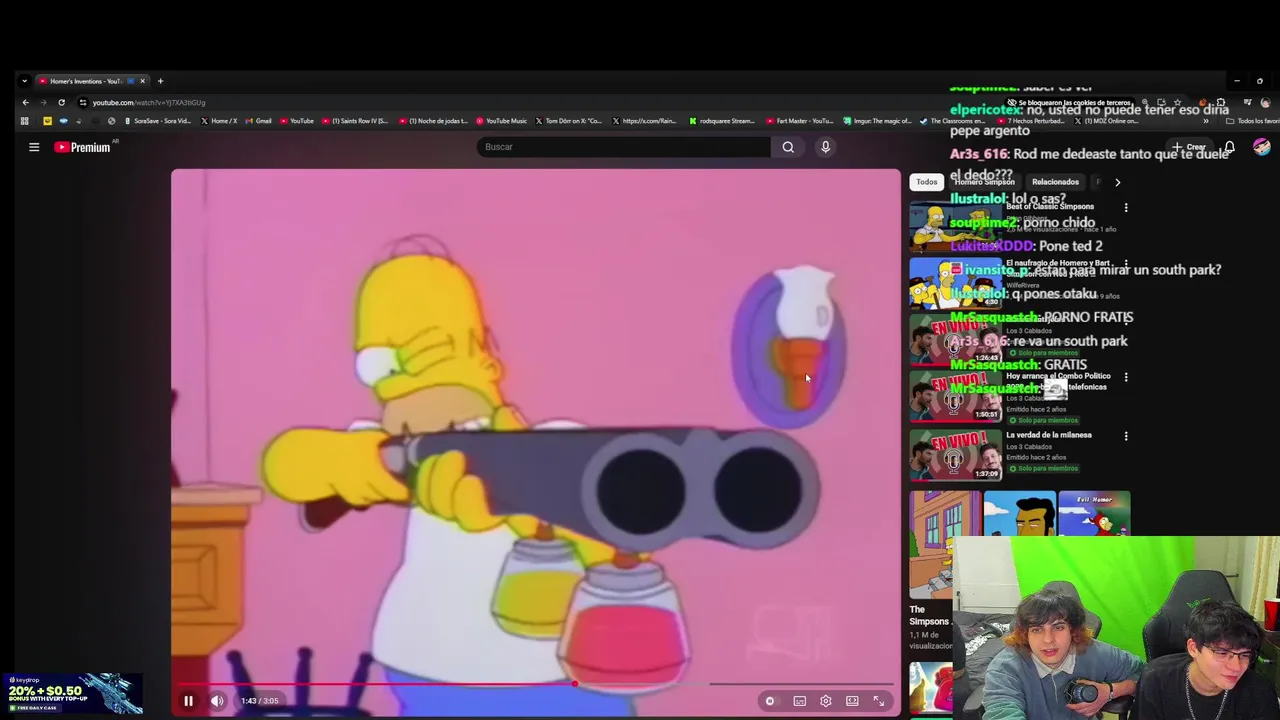Image resolution: width=1280 pixels, height=720 pixels.
Task: Close the Homer's Inventions tab
Action: tap(142, 81)
